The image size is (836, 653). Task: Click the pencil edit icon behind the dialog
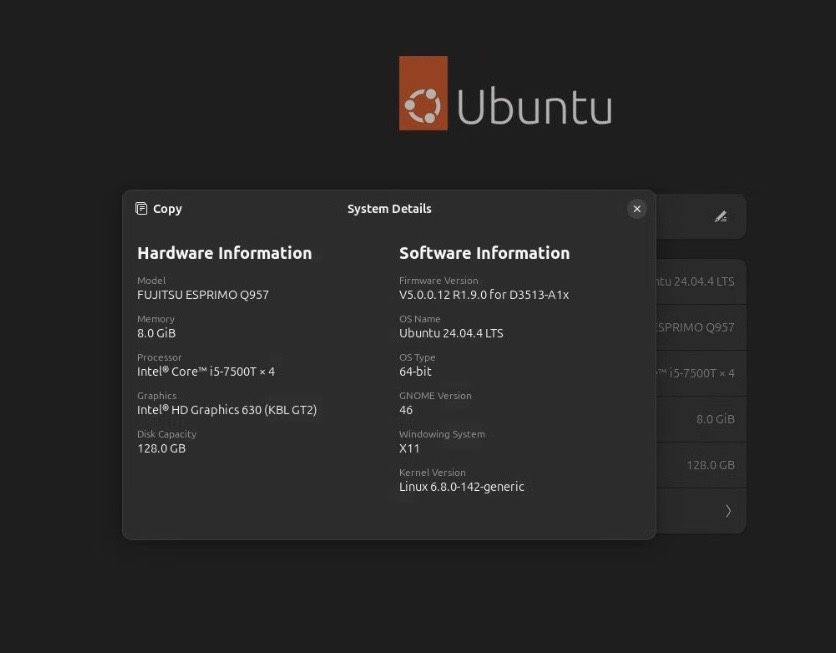(721, 216)
